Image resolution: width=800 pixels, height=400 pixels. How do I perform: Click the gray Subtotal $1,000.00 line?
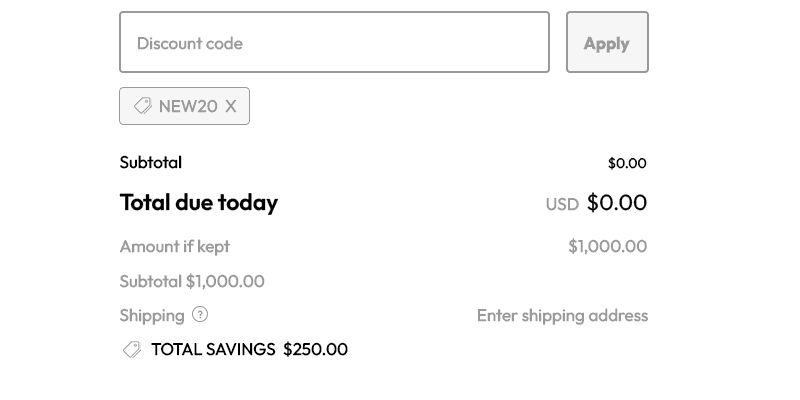pos(192,281)
